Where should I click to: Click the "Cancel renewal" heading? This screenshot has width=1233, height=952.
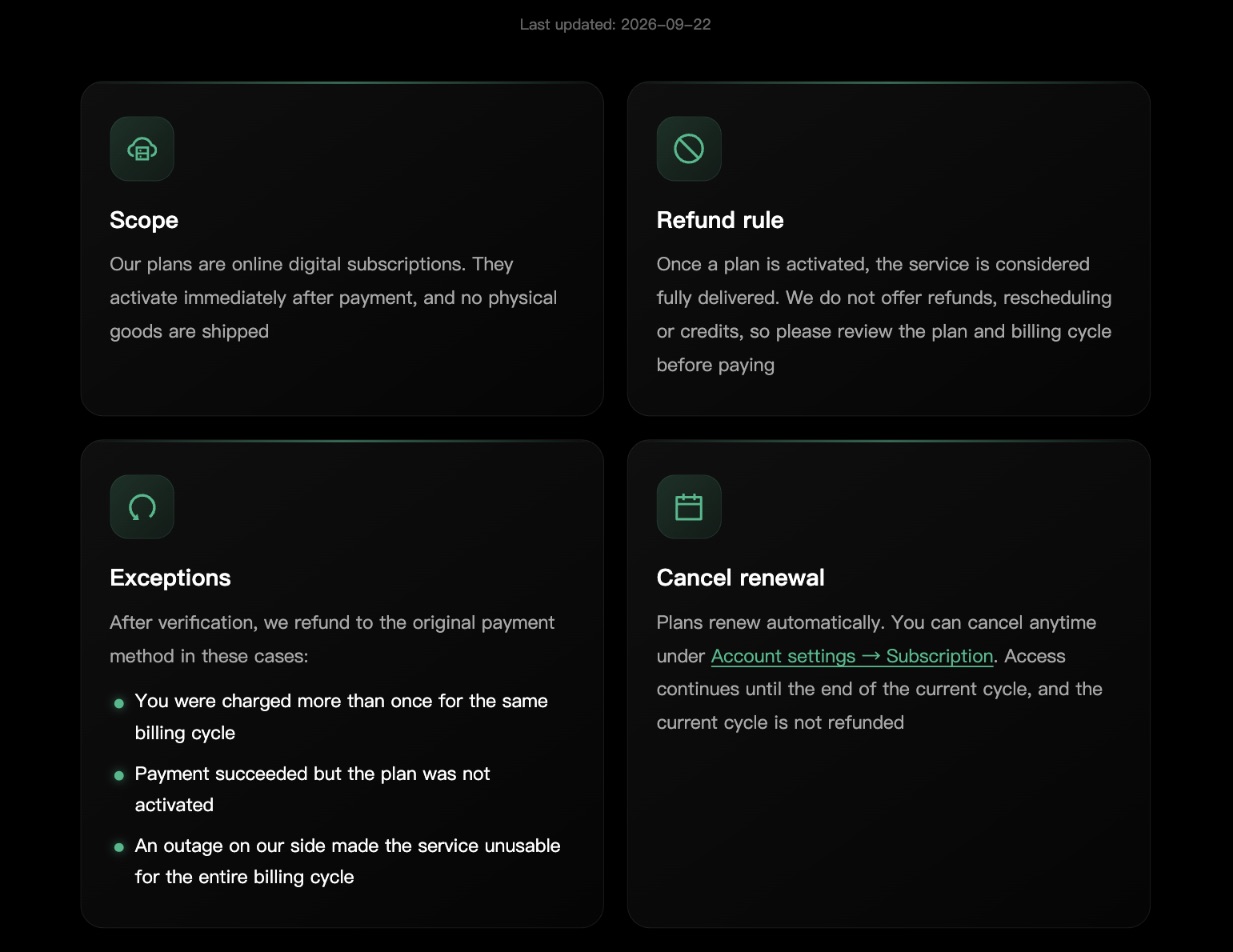[741, 578]
